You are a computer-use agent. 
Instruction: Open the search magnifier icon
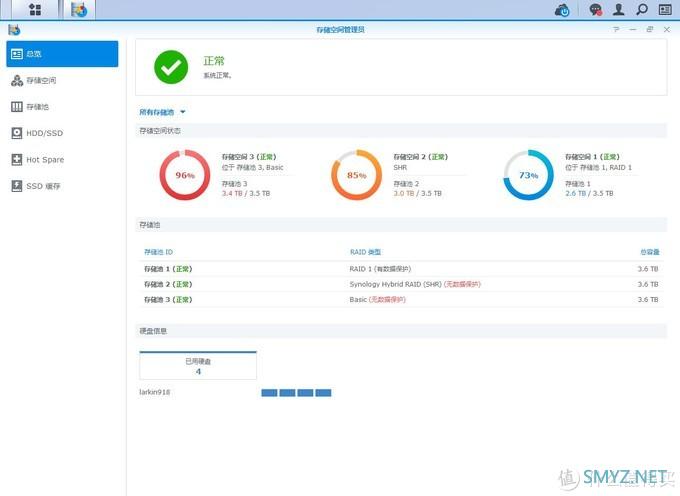[x=641, y=10]
